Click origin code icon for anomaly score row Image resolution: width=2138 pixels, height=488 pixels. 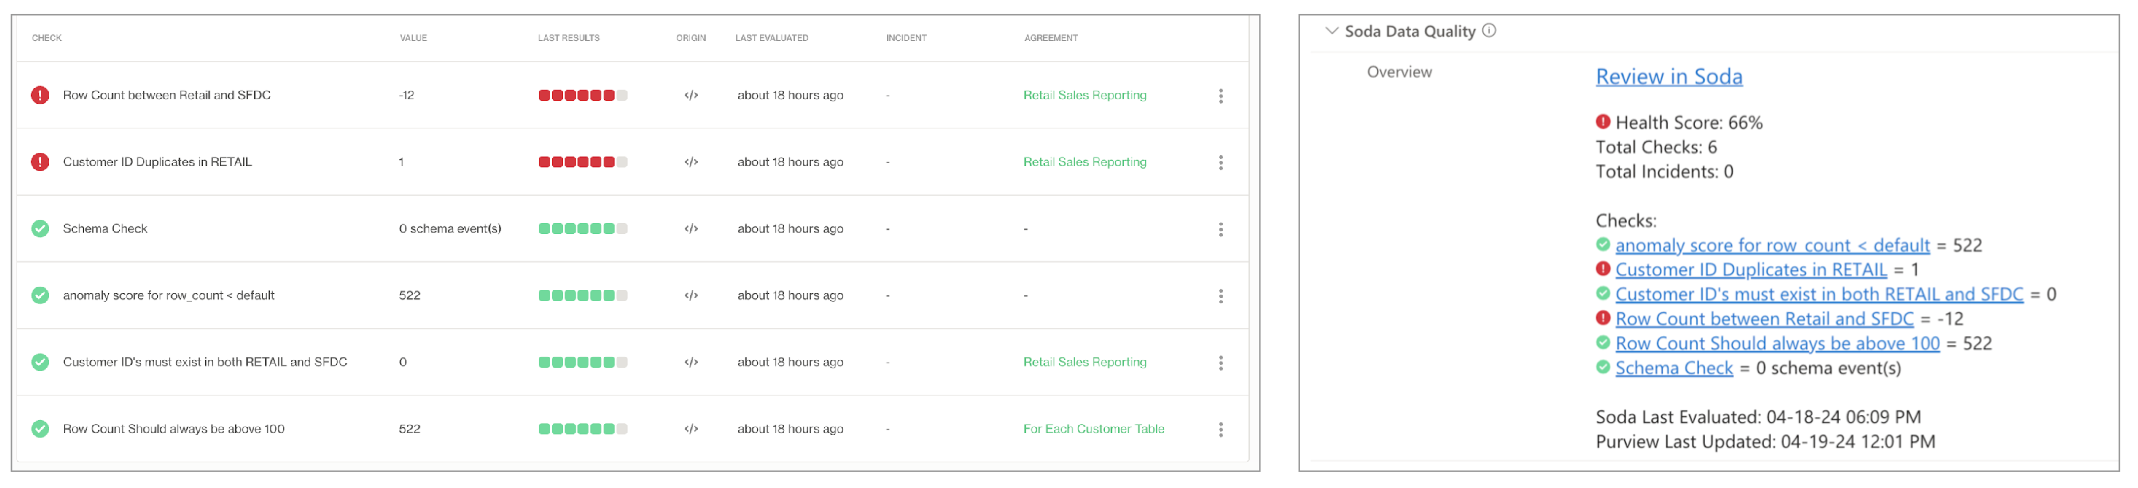[x=691, y=296]
